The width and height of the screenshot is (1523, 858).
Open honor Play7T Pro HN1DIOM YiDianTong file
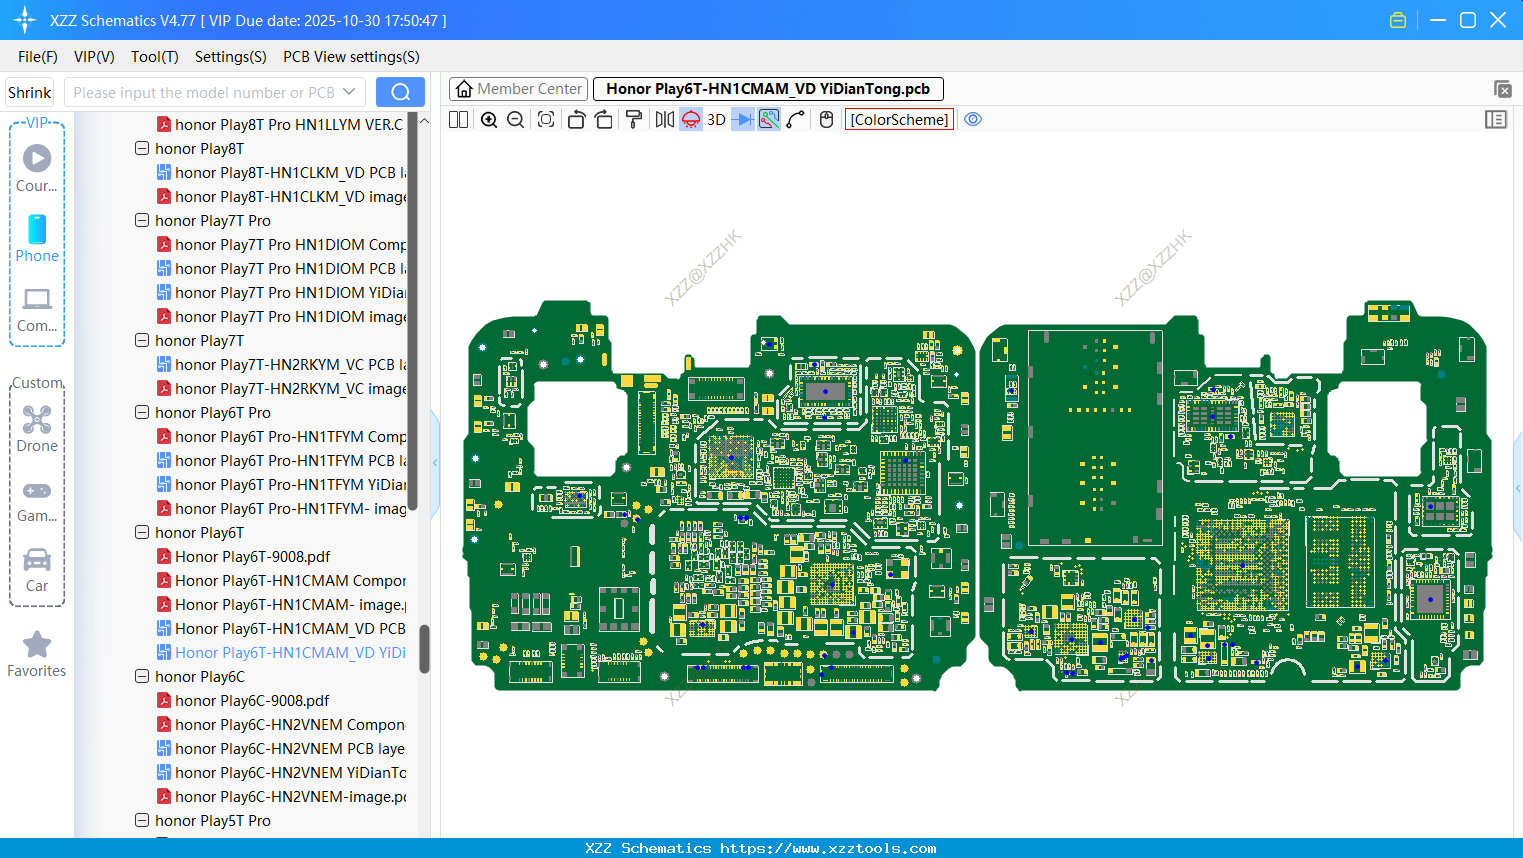coord(281,293)
